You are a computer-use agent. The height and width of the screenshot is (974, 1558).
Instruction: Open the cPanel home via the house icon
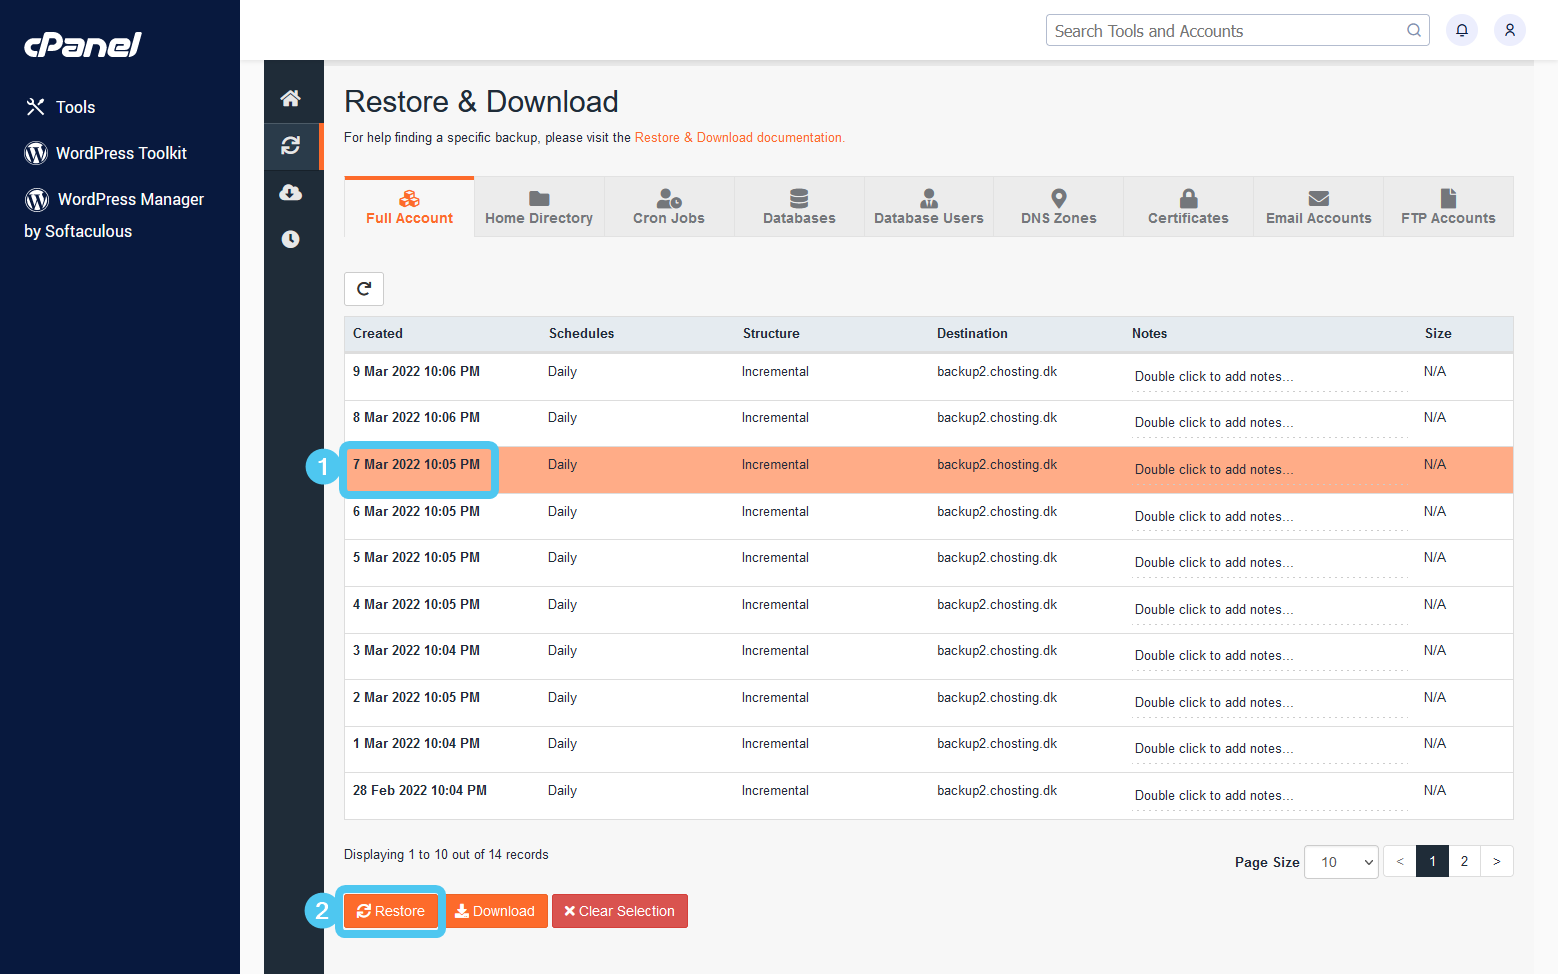coord(292,97)
